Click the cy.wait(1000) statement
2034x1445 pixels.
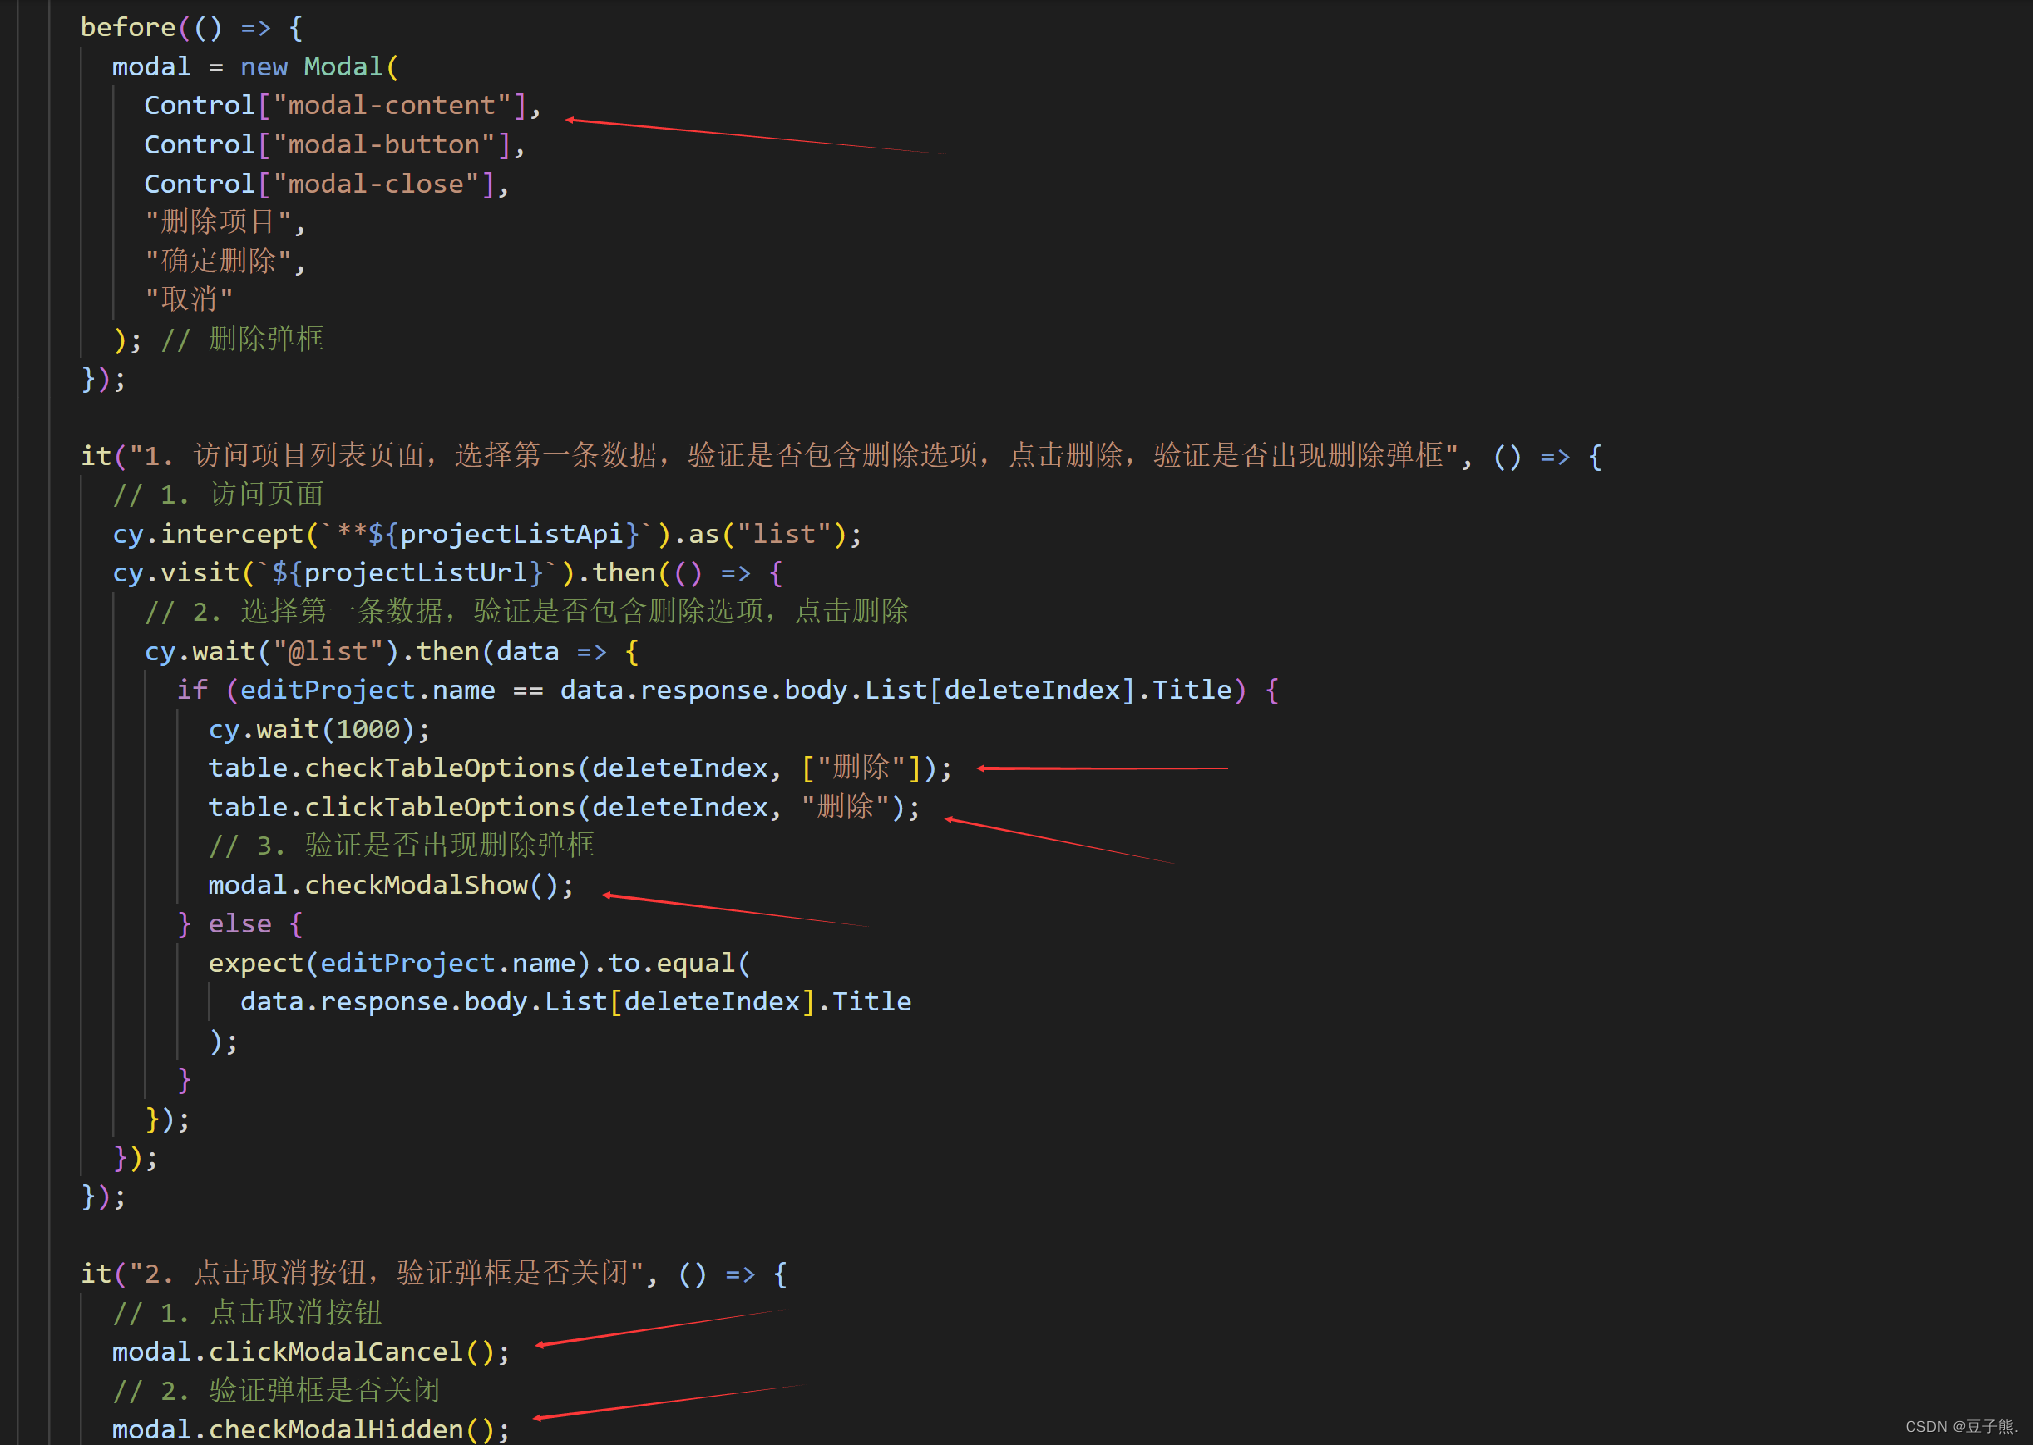click(x=318, y=730)
